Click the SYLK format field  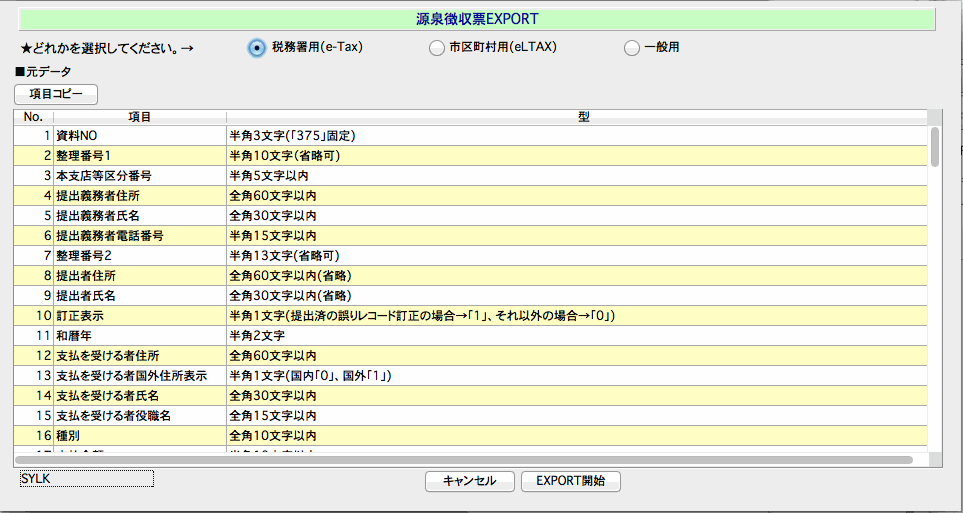click(x=86, y=479)
